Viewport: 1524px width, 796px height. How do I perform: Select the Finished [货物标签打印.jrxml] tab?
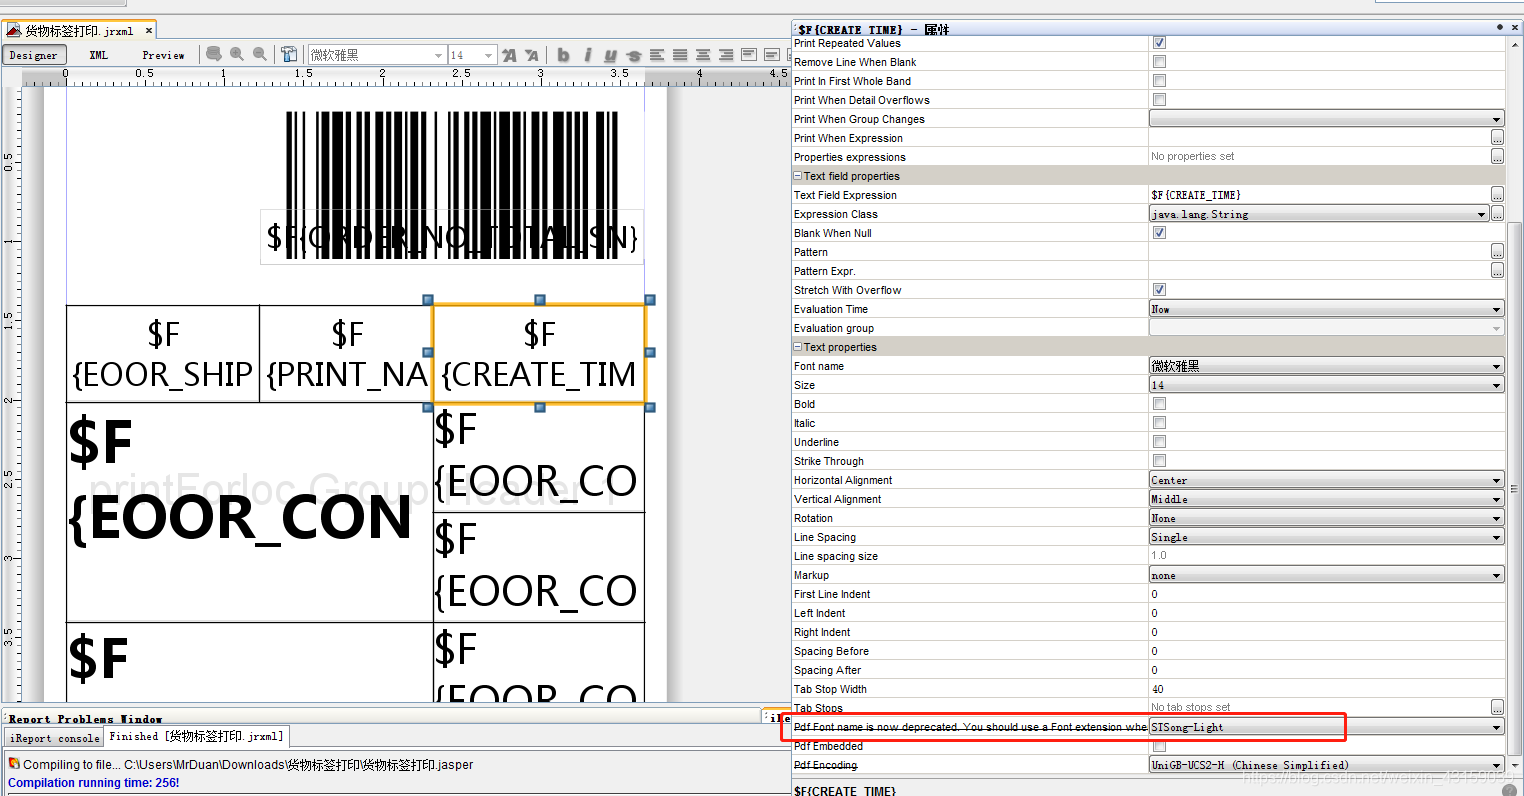click(197, 737)
